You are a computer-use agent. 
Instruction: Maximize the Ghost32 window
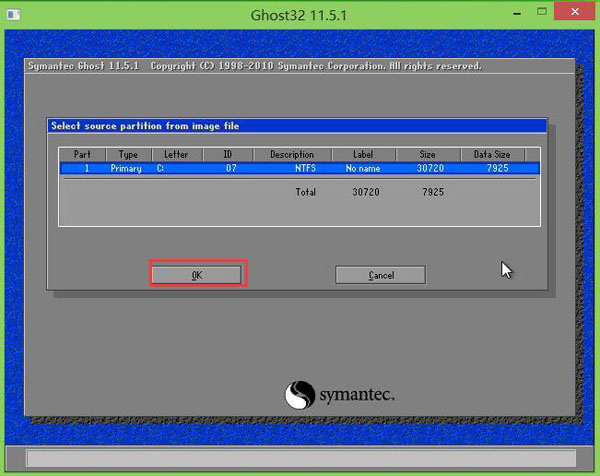click(x=541, y=11)
